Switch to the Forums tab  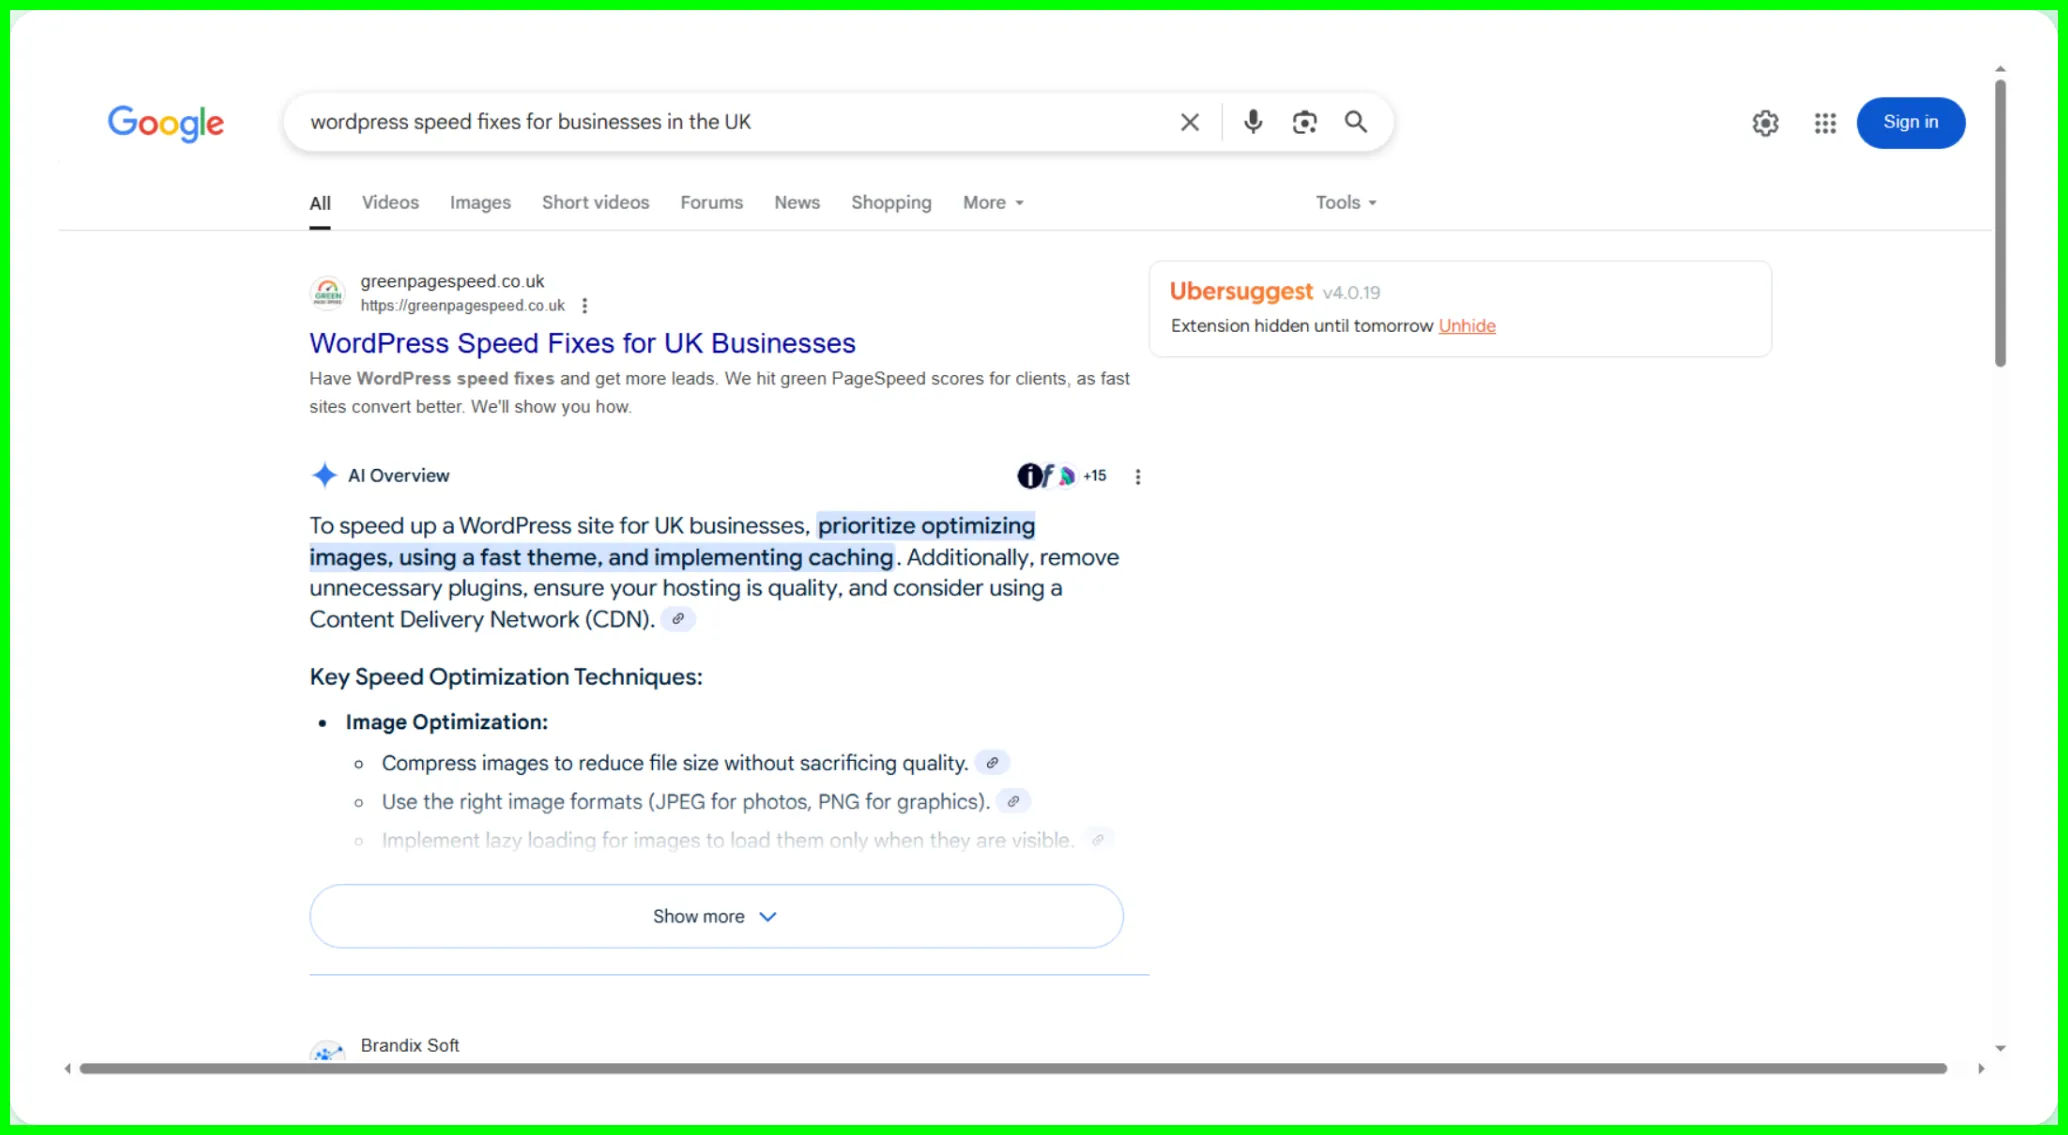tap(711, 203)
